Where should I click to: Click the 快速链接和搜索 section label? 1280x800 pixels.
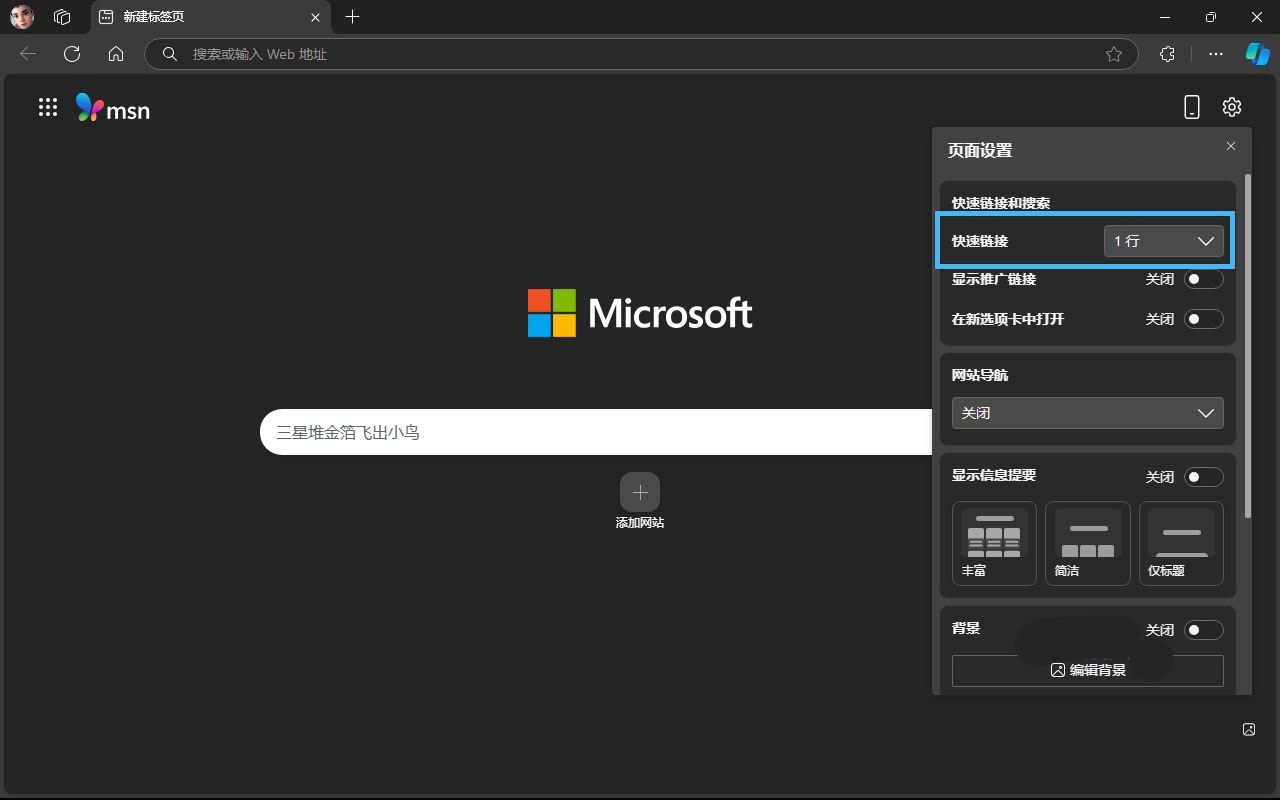(1001, 203)
